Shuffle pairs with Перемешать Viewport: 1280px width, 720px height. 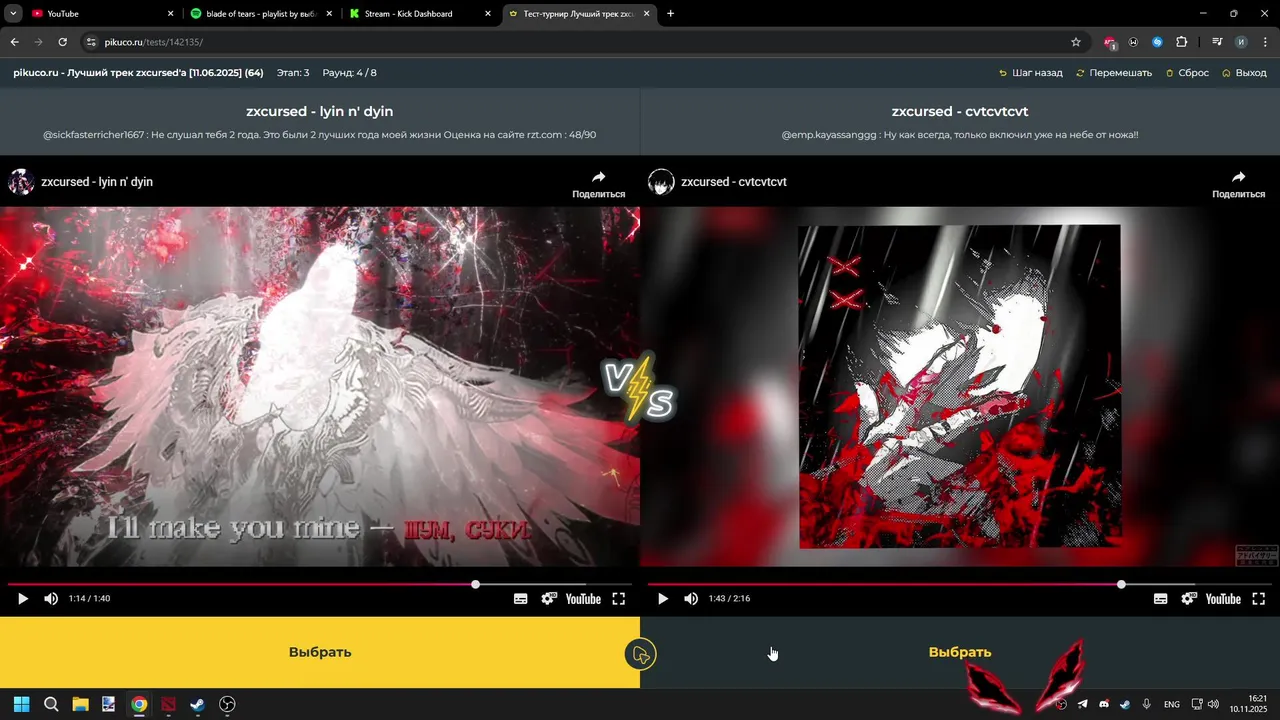(x=1114, y=73)
